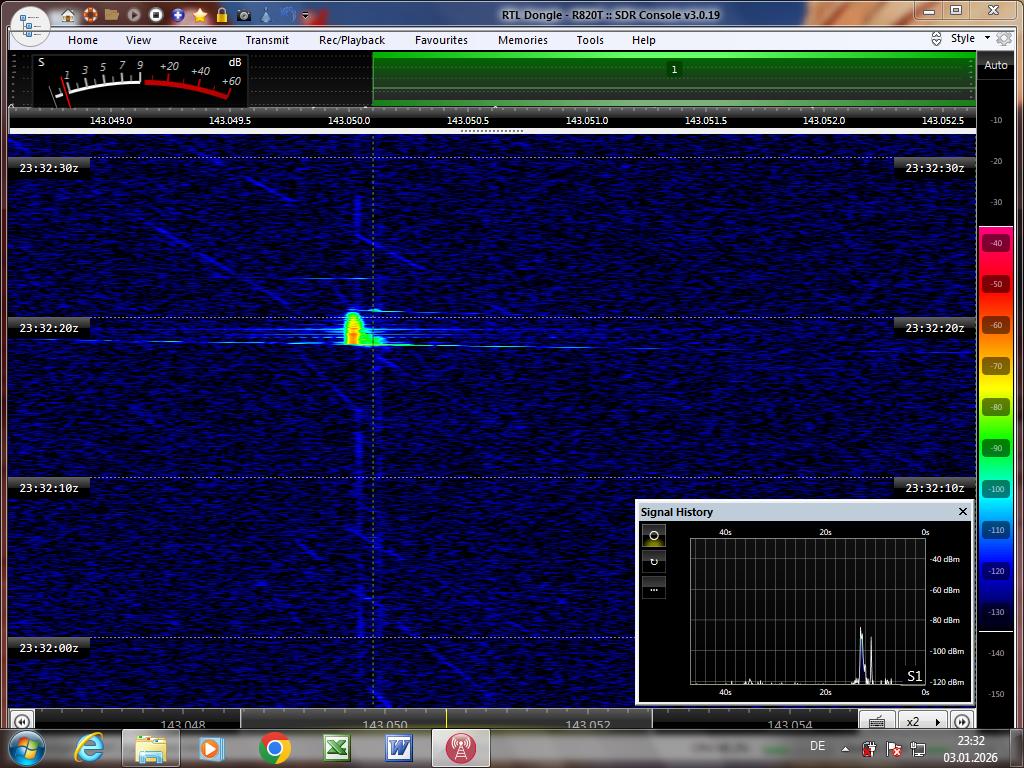Open Excel from the taskbar
The height and width of the screenshot is (768, 1024).
pos(337,748)
